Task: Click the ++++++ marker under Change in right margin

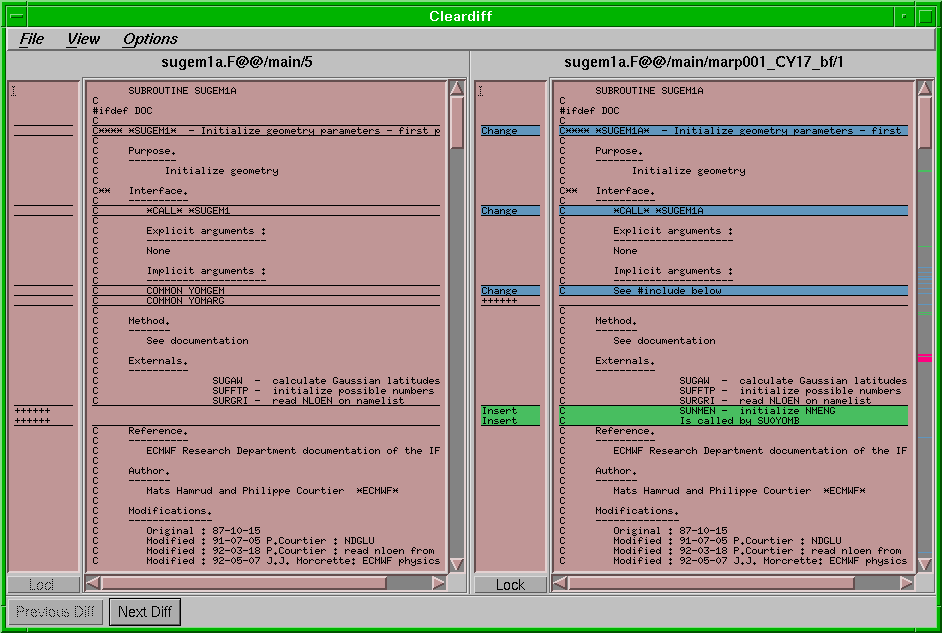Action: tap(499, 301)
